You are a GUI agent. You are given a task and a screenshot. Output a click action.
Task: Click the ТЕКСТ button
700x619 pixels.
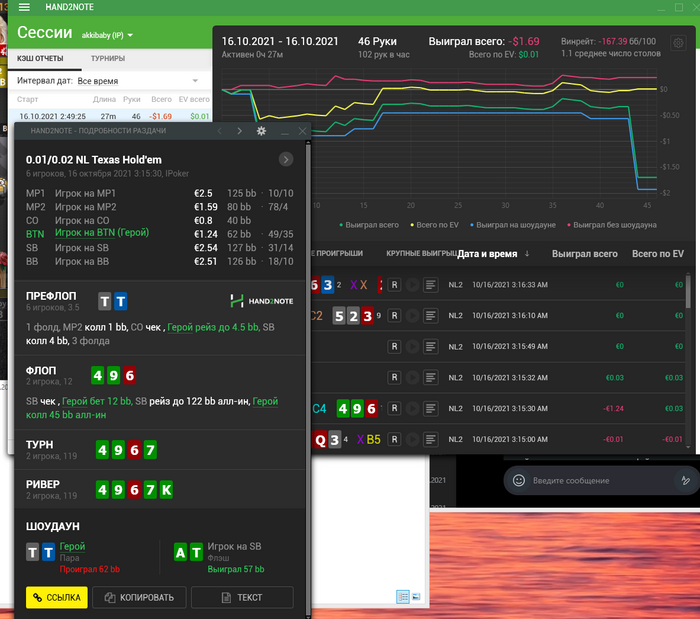(242, 598)
